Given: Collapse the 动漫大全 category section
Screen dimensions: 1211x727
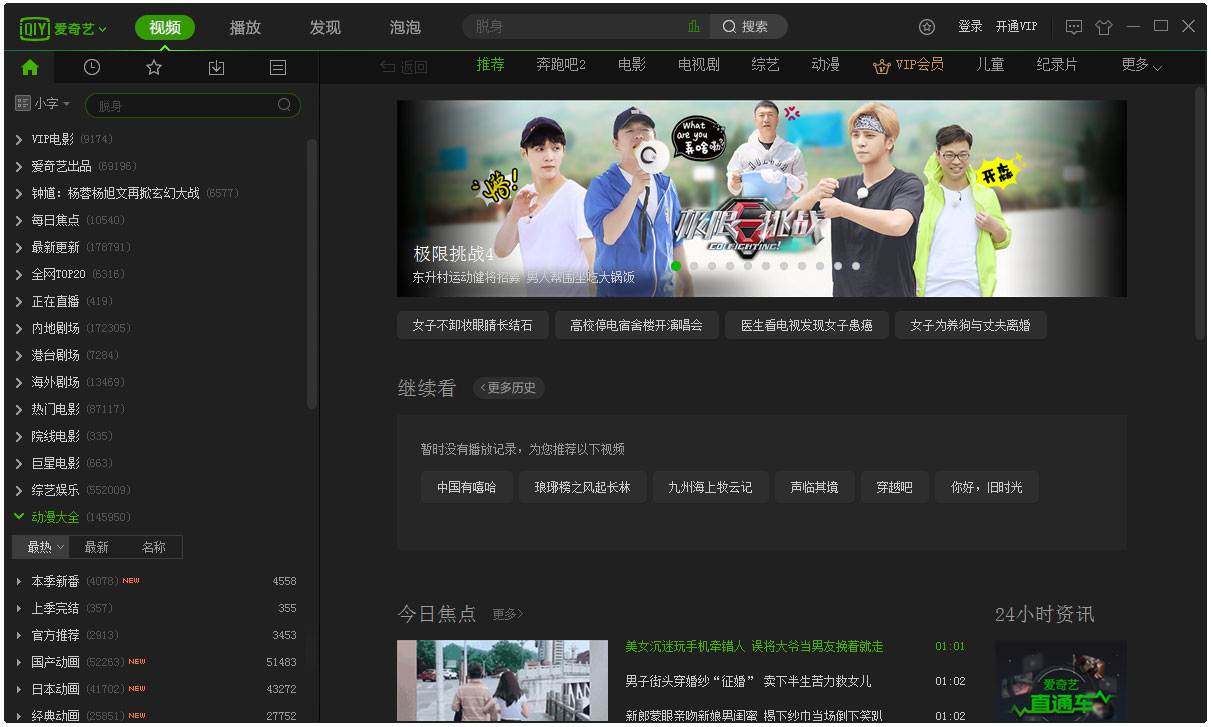Looking at the screenshot, I should [19, 517].
